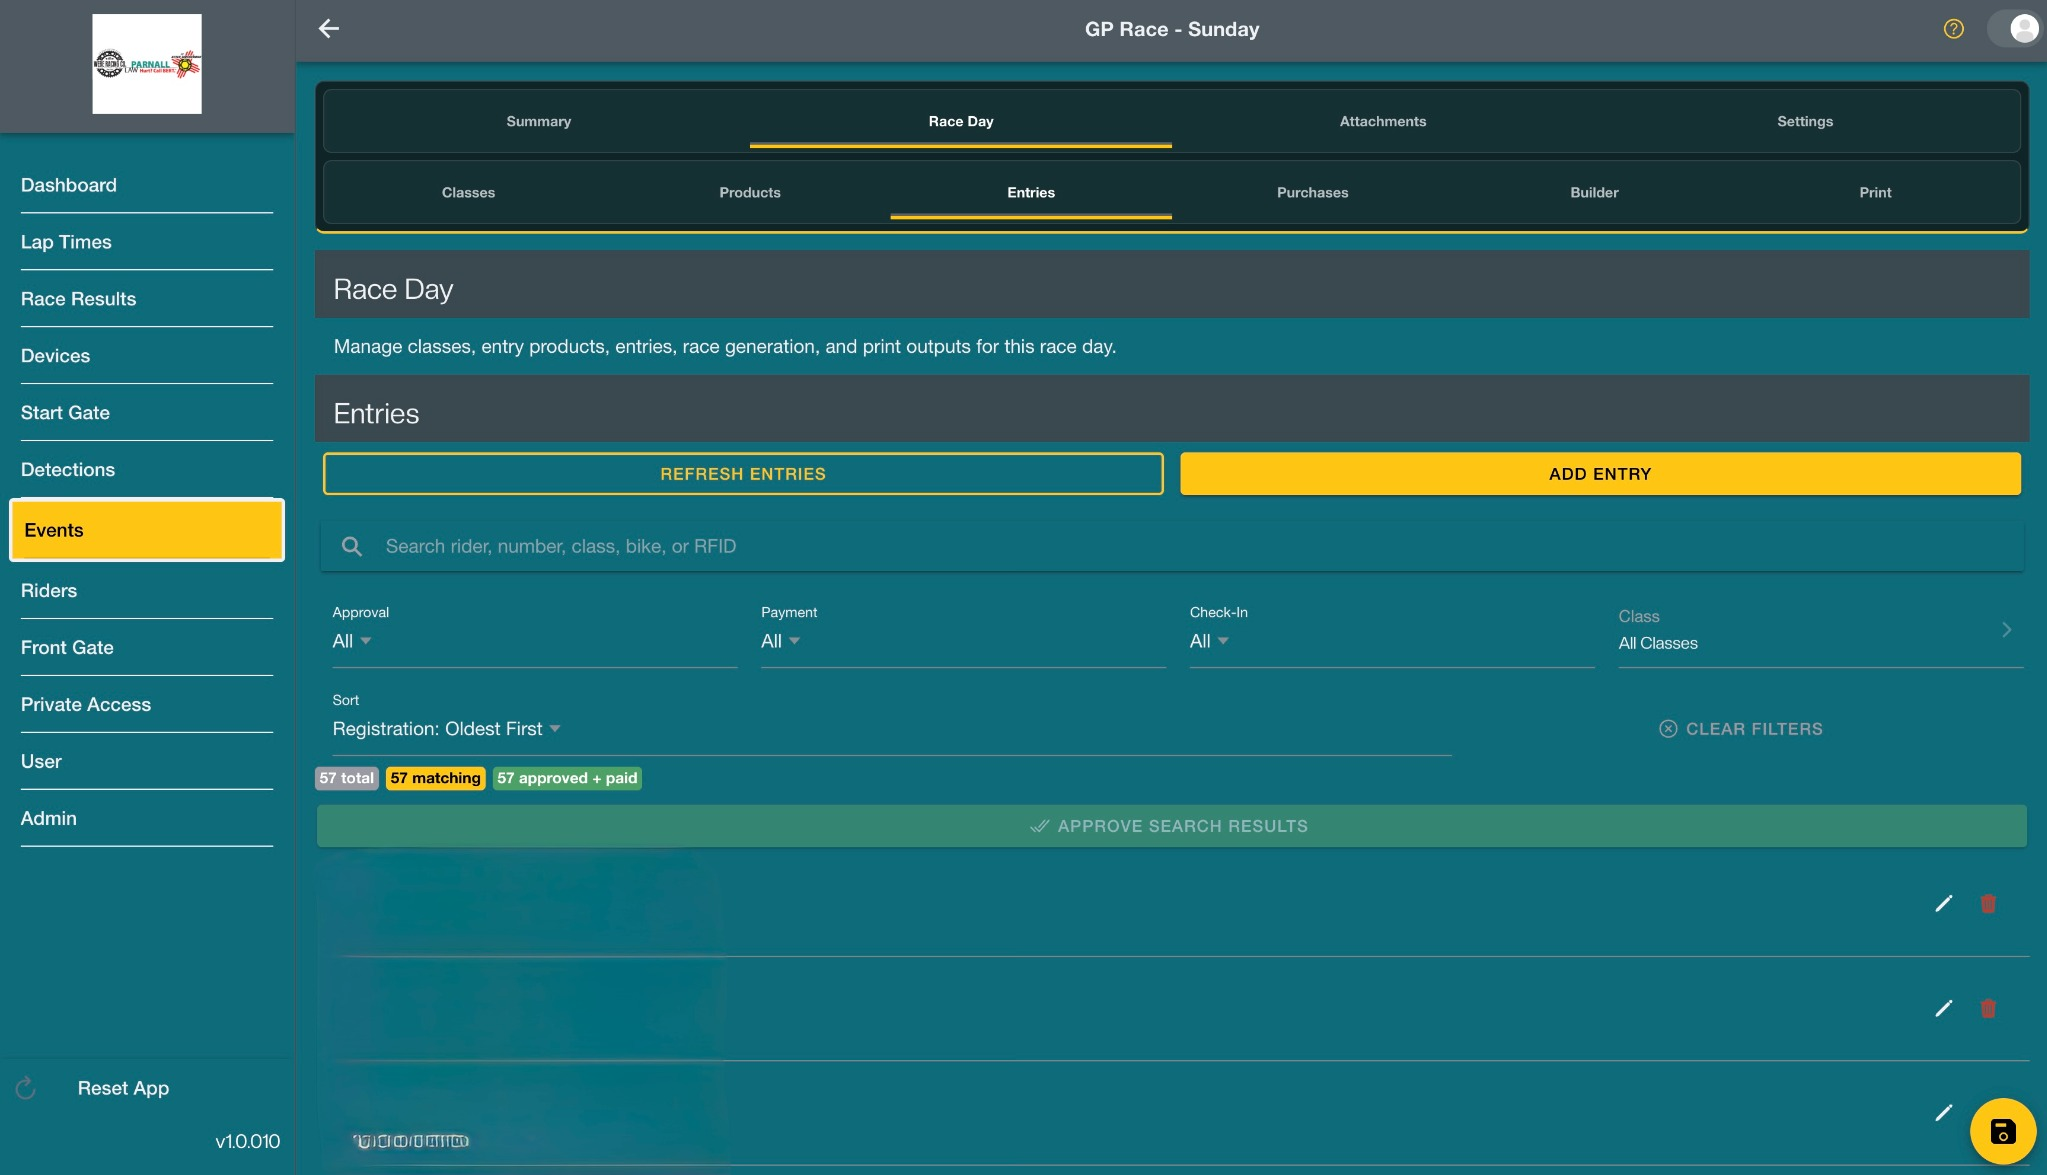2047x1175 pixels.
Task: Click the Reset App refresh icon
Action: pyautogui.click(x=26, y=1088)
